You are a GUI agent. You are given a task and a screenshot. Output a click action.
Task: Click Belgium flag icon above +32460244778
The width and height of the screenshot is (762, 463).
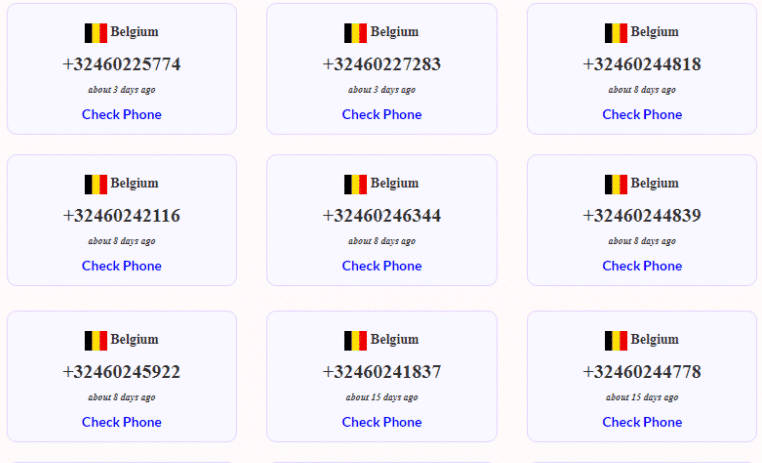click(x=616, y=341)
